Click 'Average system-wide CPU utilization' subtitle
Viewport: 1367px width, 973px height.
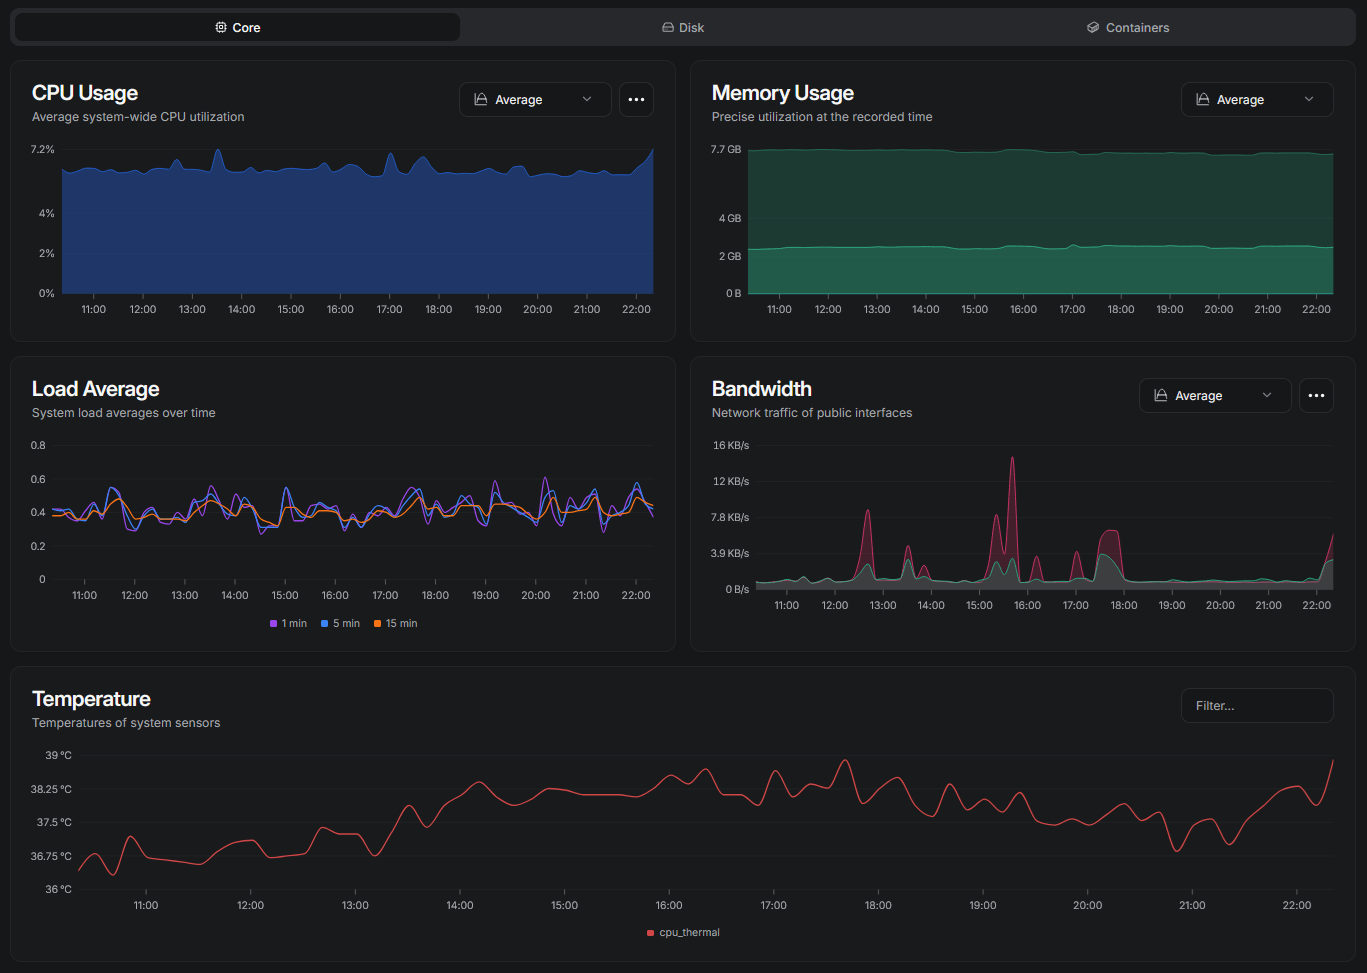(138, 117)
